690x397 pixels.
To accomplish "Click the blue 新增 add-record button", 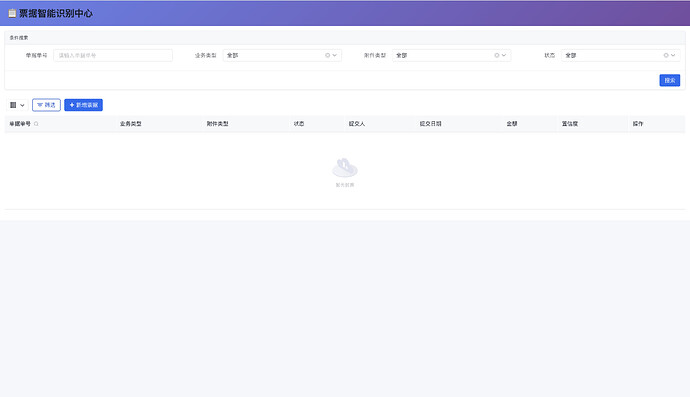I will click(84, 105).
